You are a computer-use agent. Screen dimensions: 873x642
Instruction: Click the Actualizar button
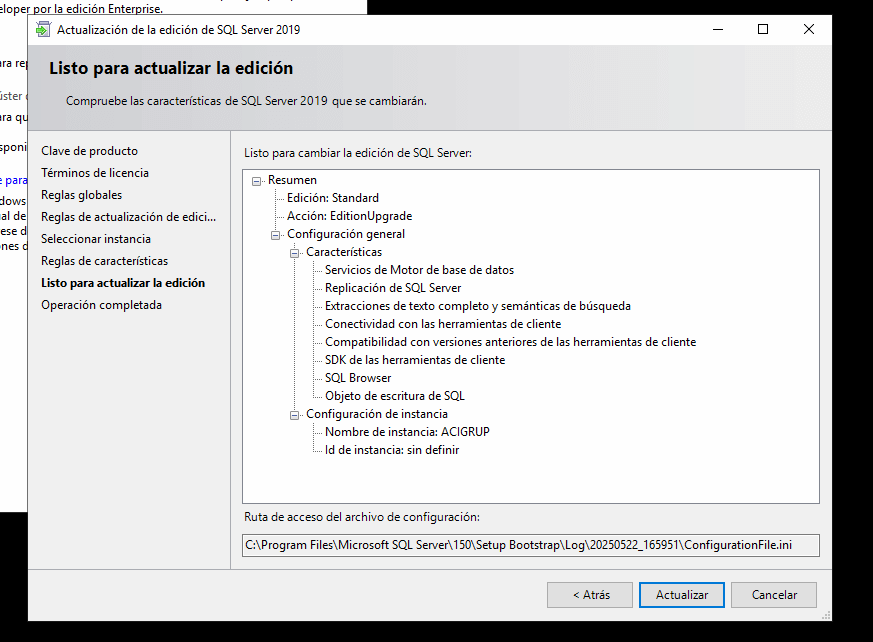(x=681, y=595)
